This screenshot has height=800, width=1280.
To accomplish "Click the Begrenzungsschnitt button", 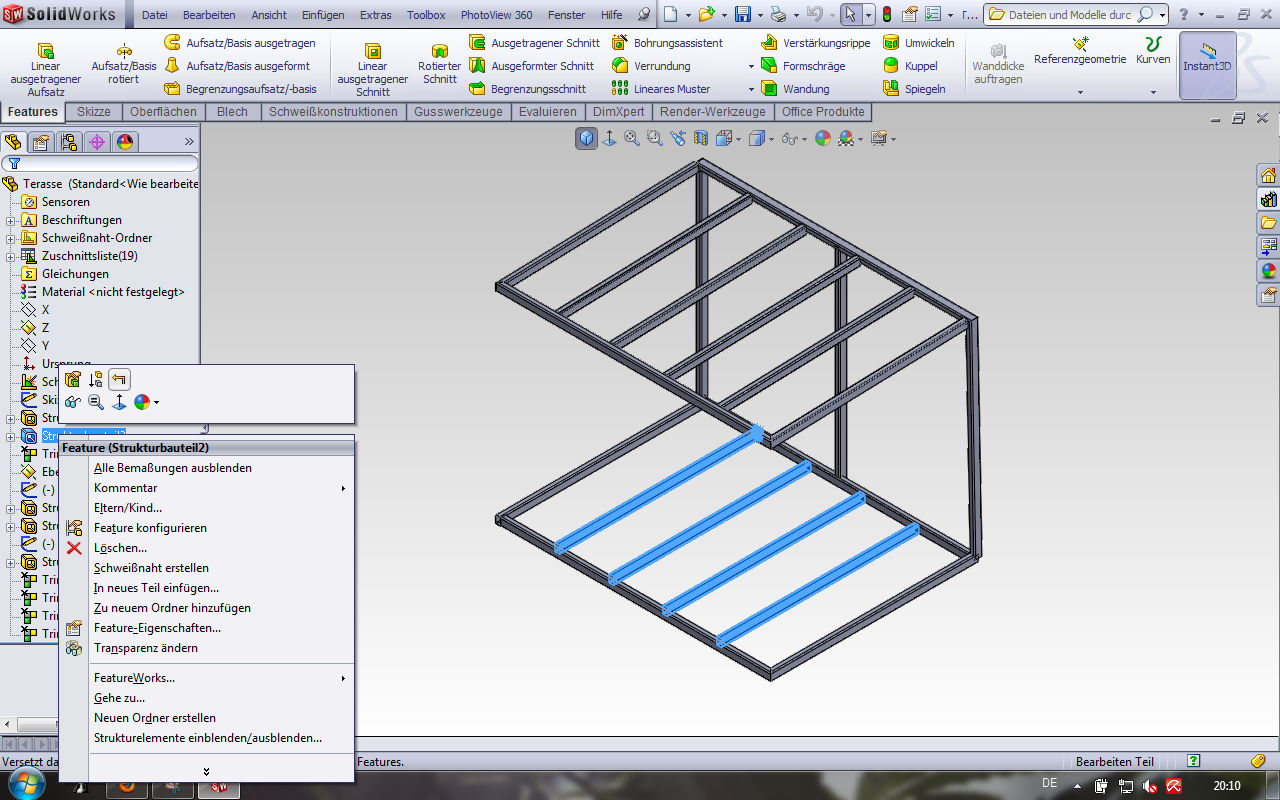I will point(527,89).
